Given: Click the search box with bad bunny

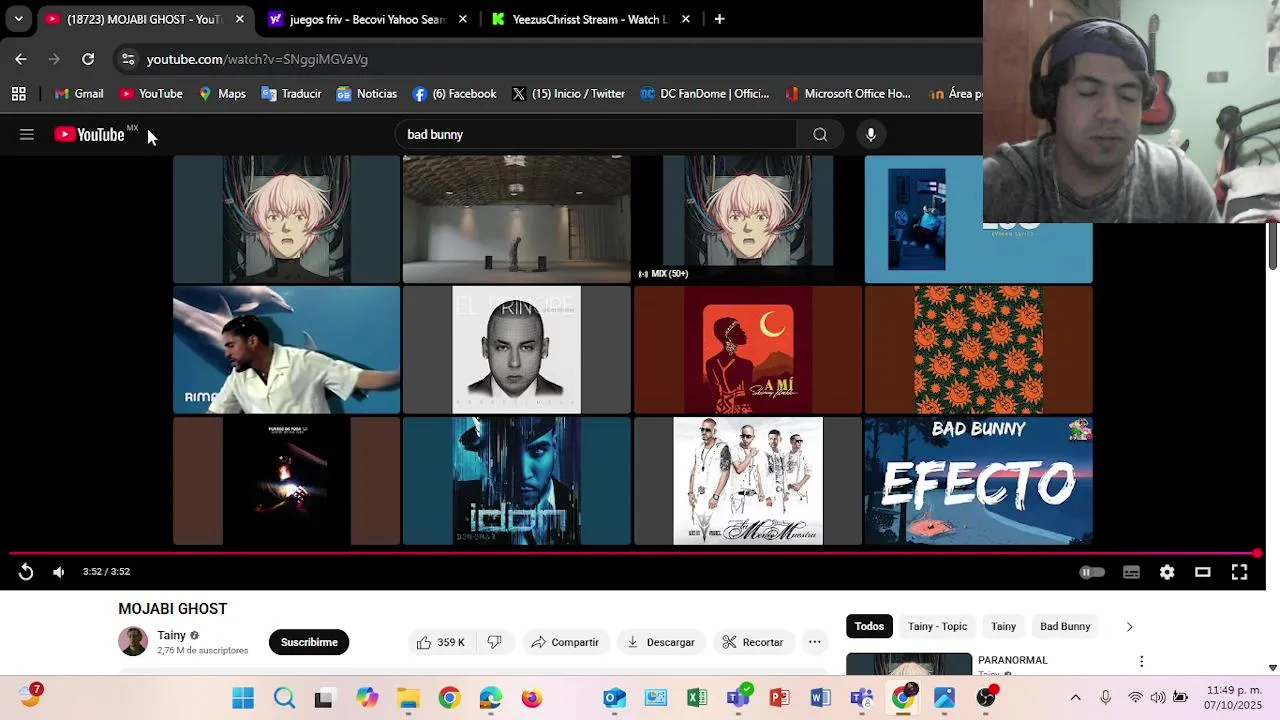Looking at the screenshot, I should pyautogui.click(x=596, y=134).
